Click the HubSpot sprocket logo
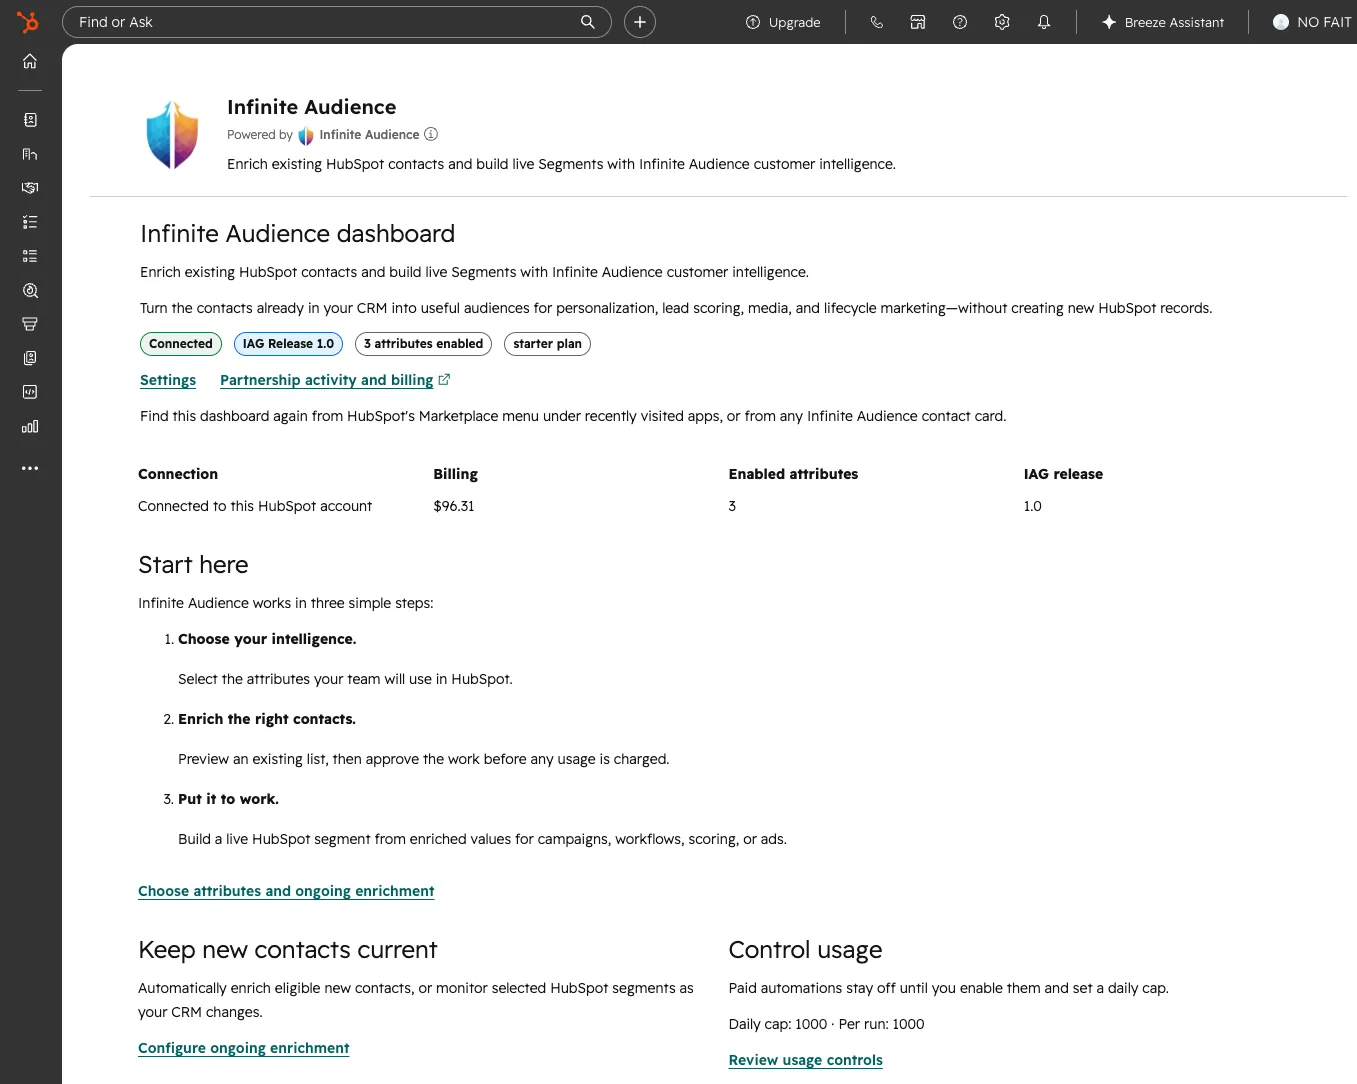 click(x=28, y=21)
